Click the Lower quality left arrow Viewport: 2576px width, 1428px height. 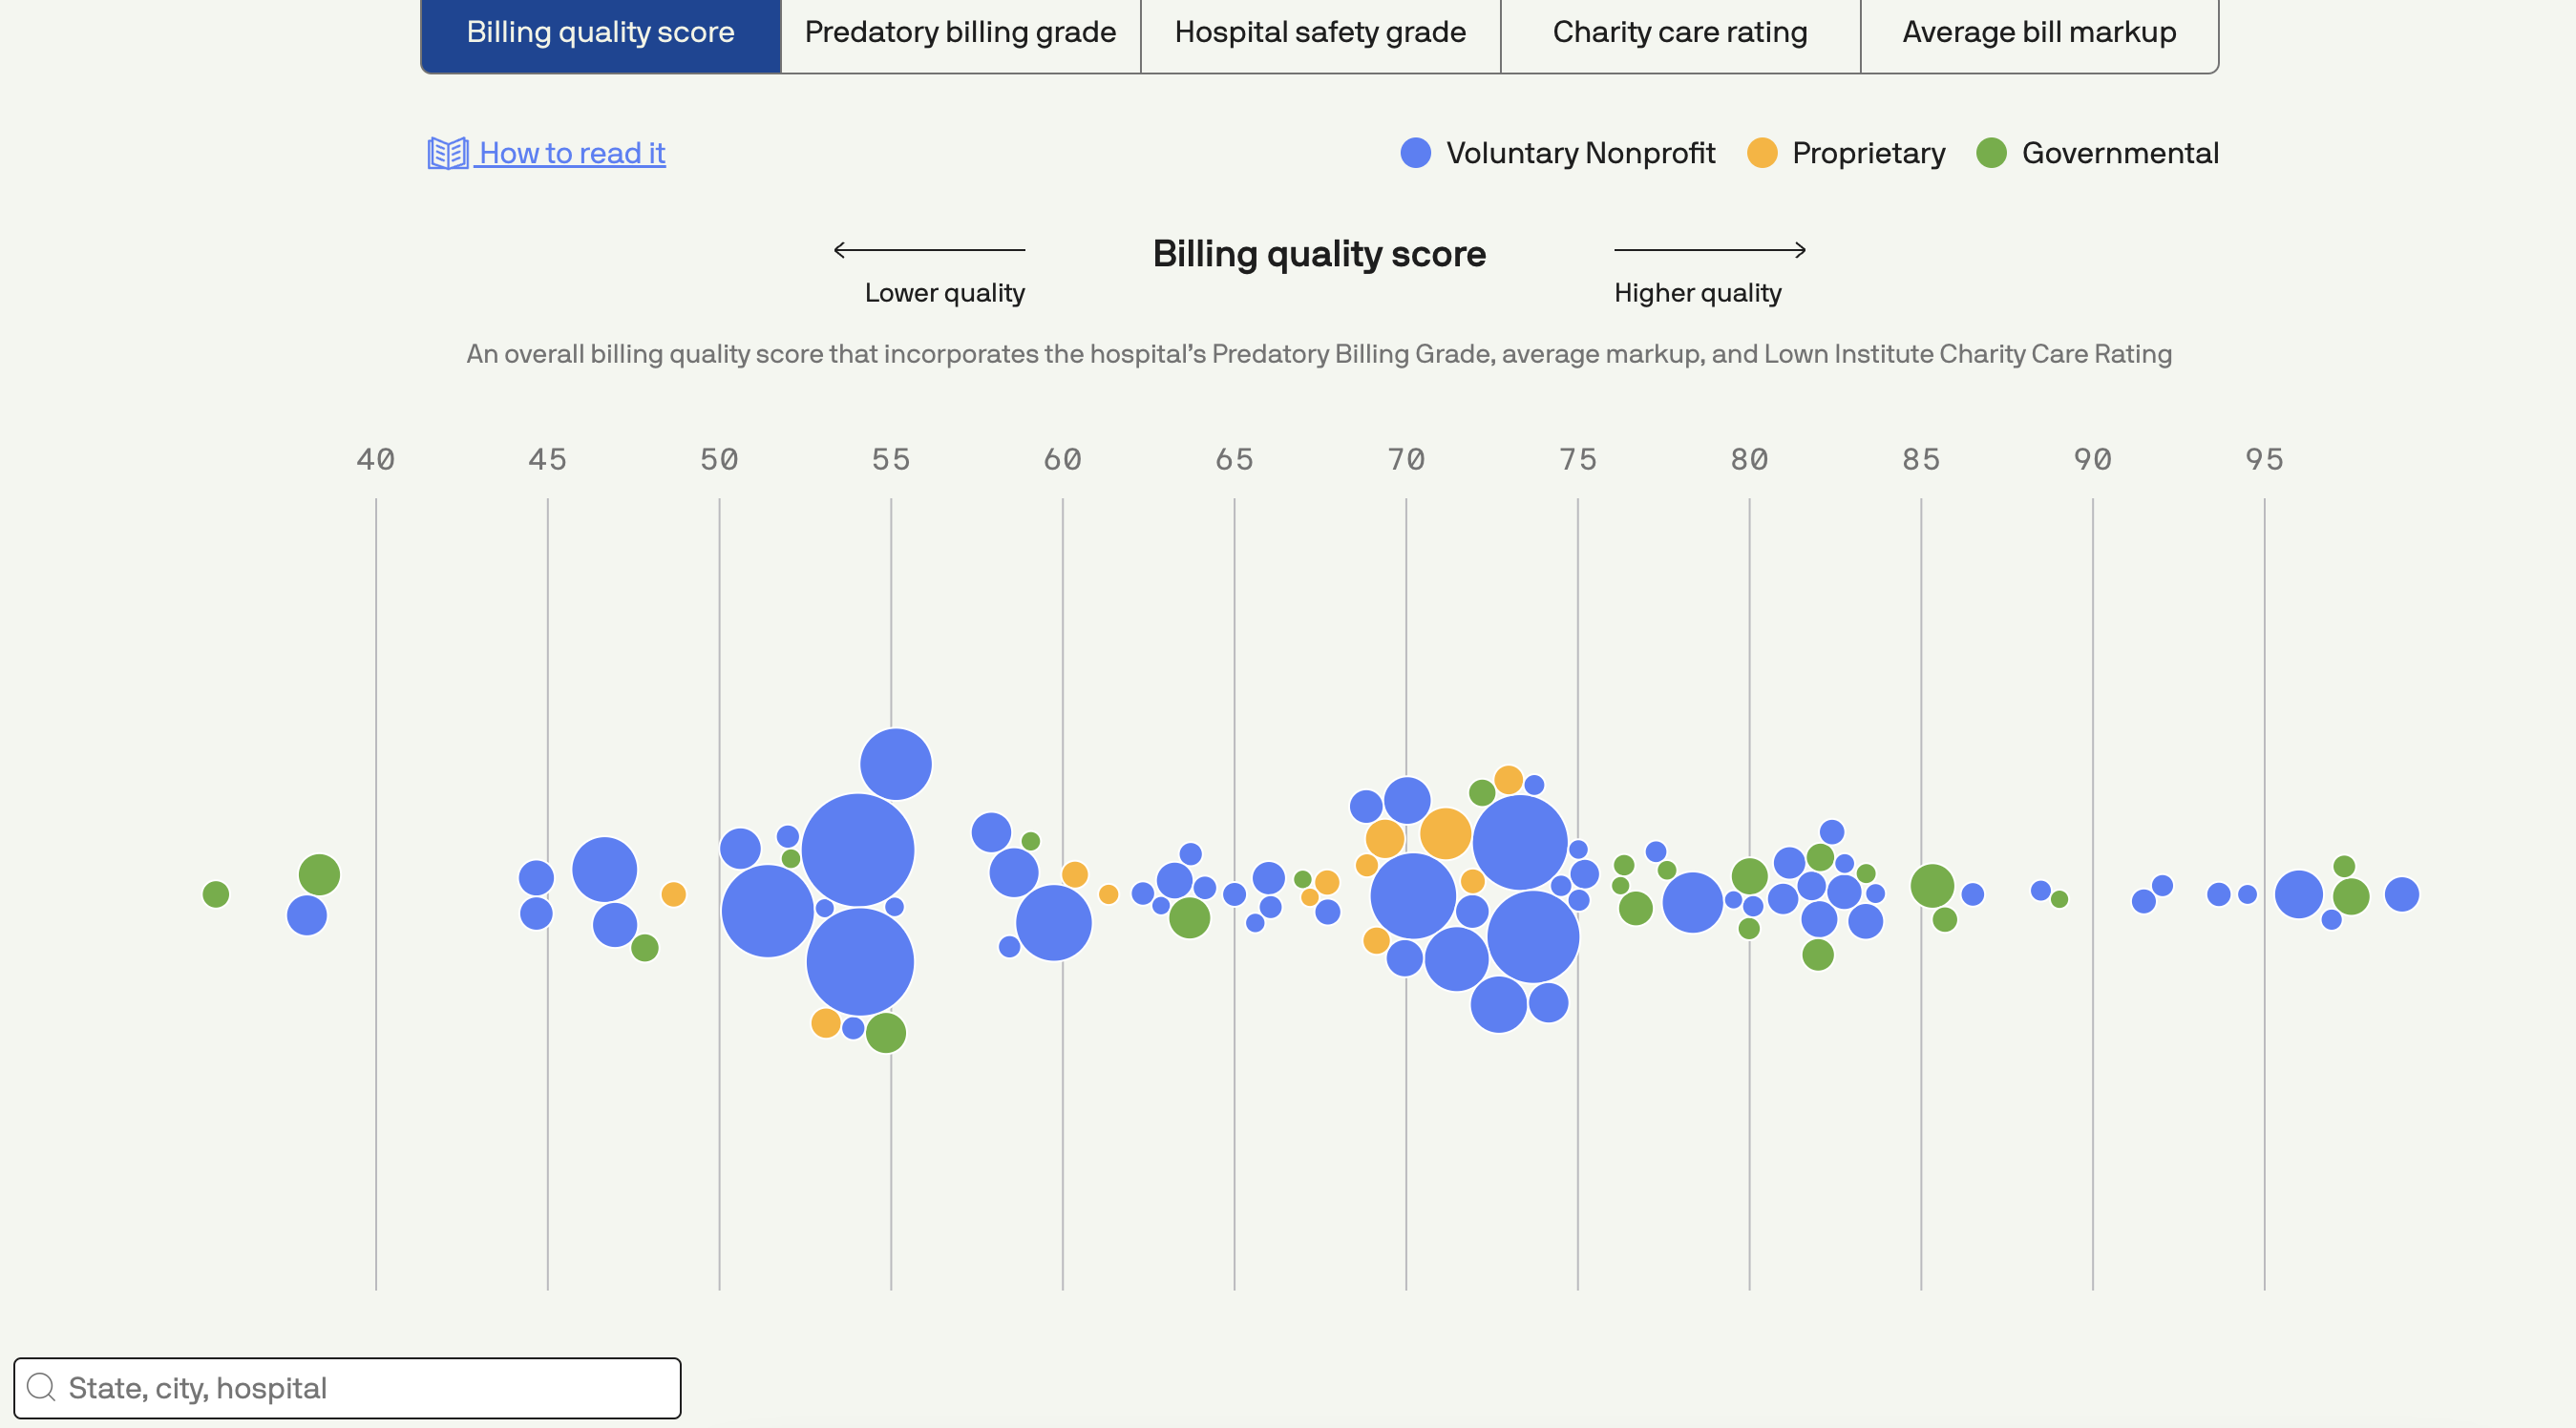point(929,250)
